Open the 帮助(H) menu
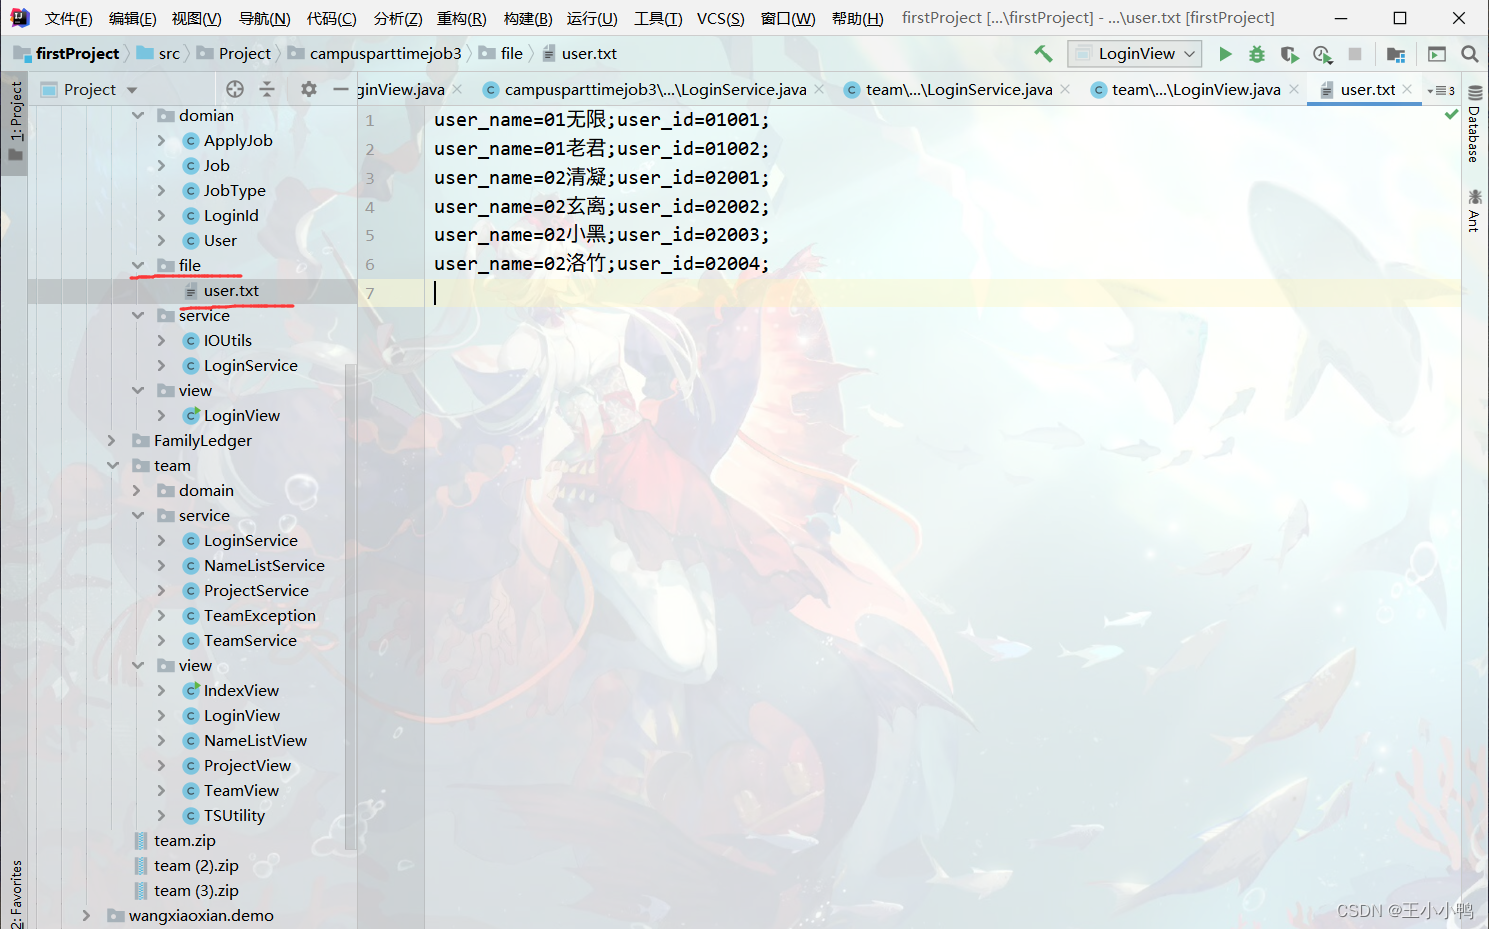Screen dimensions: 1489x929 [858, 18]
